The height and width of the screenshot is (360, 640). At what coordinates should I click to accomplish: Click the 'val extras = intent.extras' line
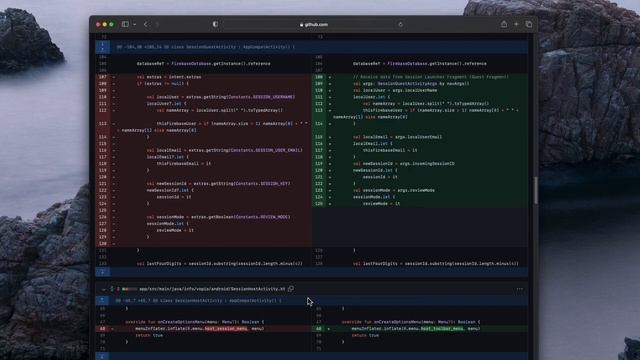[x=169, y=77]
